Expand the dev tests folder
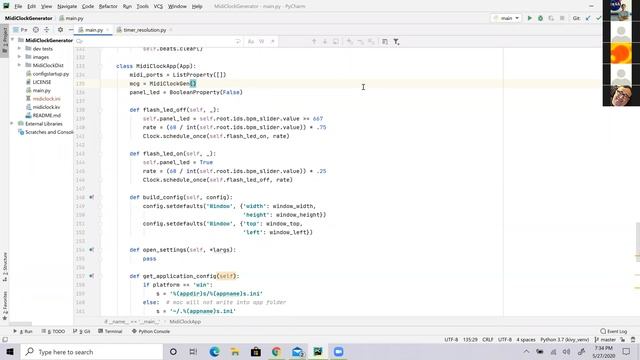This screenshot has height=360, width=640. pos(19,49)
